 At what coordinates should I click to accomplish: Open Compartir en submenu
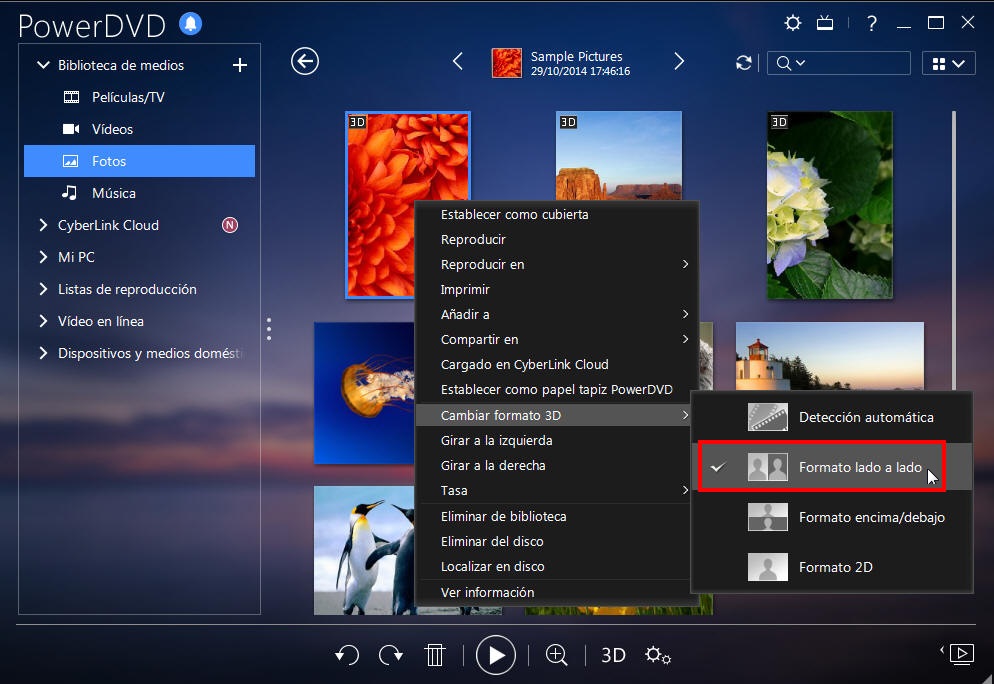tap(557, 340)
